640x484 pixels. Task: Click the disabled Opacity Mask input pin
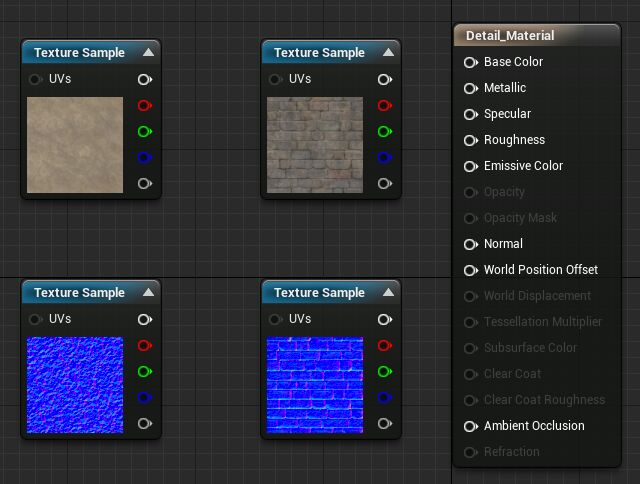tap(471, 218)
